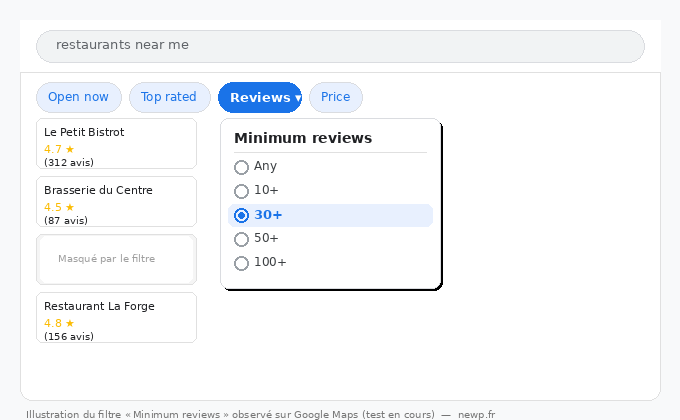Click the 4.7 star rating icon
The image size is (680, 420).
tap(70, 149)
